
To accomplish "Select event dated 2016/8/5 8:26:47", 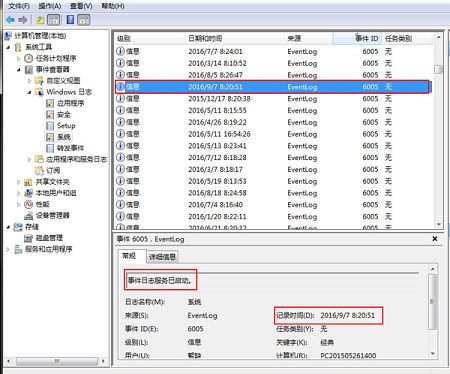I will (274, 75).
